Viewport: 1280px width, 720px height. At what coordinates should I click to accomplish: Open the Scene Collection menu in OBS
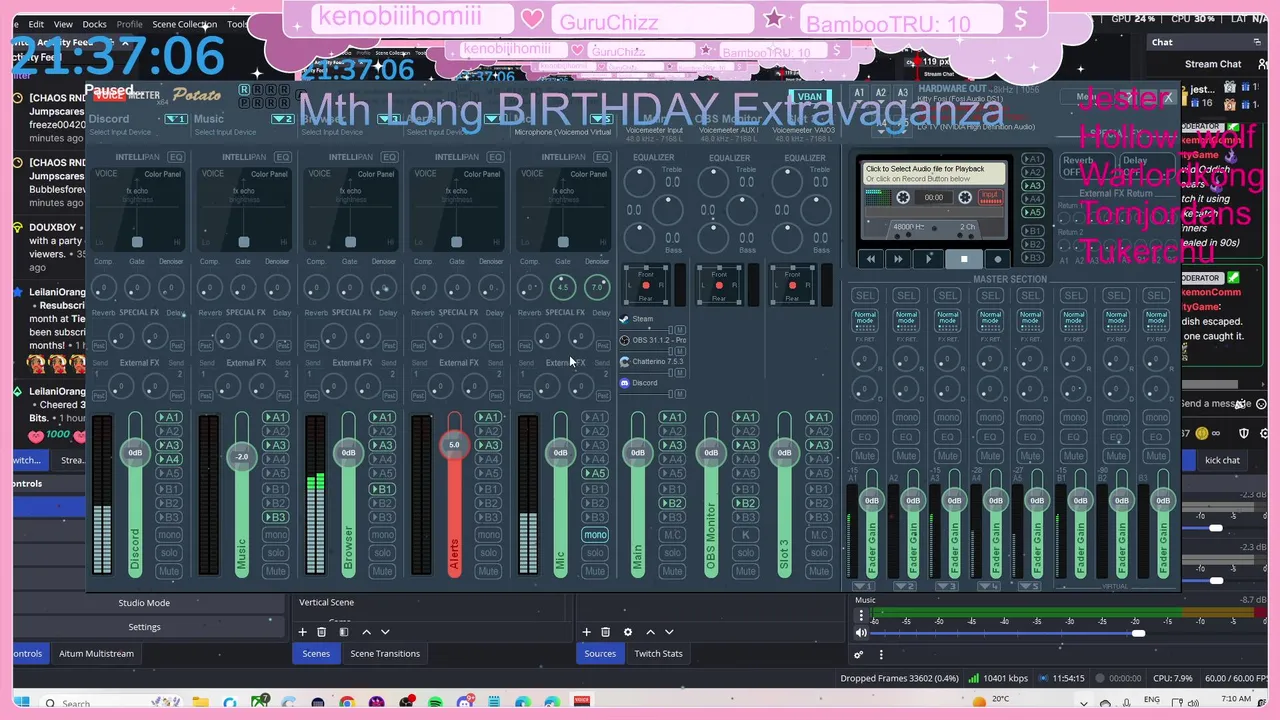tap(184, 24)
